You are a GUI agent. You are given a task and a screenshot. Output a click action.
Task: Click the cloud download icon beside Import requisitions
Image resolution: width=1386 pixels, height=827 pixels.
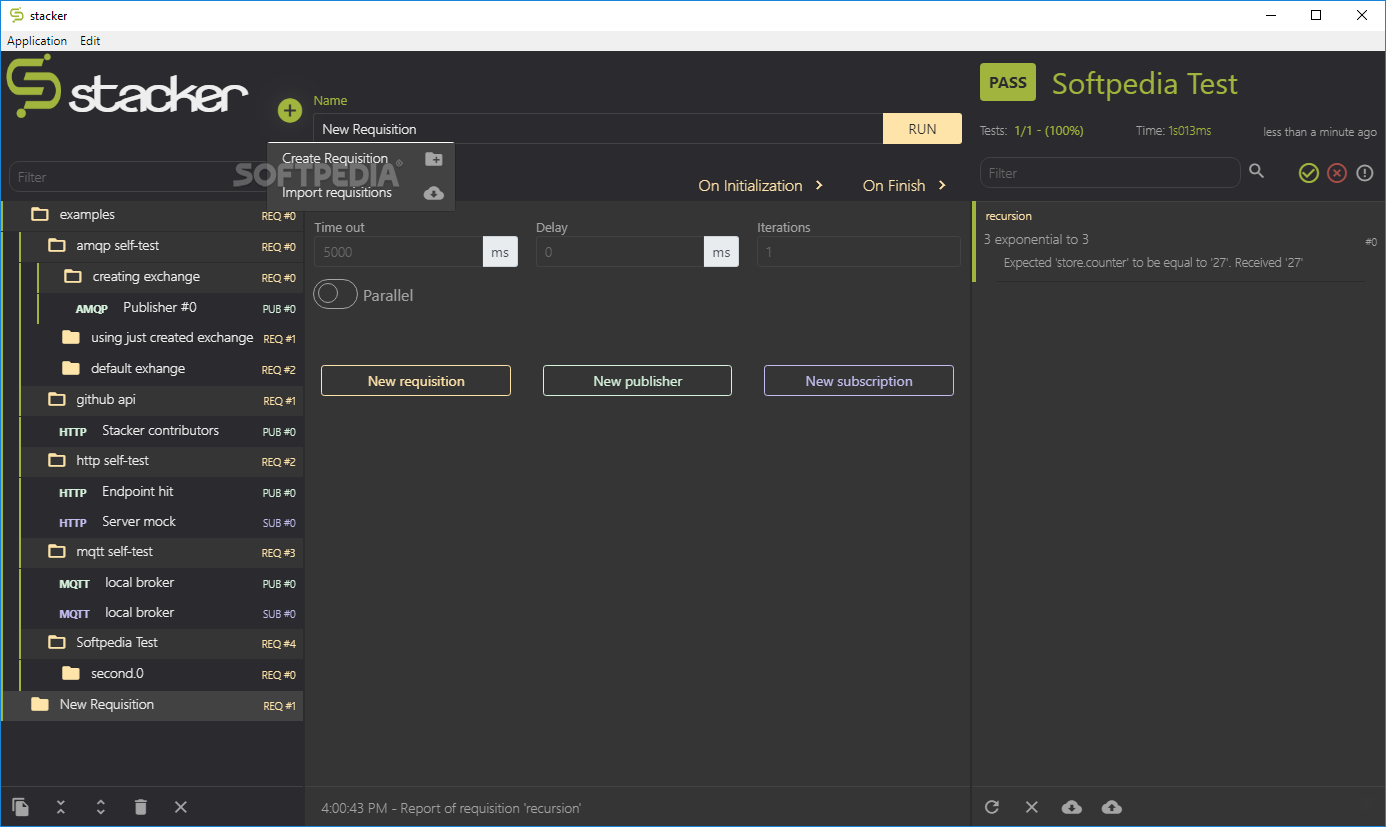coord(433,193)
